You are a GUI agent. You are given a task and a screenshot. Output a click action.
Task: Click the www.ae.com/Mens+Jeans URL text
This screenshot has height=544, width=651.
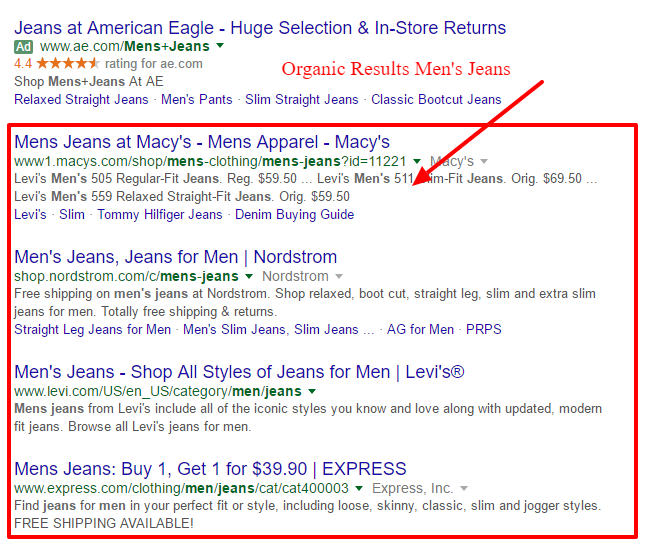tap(125, 47)
